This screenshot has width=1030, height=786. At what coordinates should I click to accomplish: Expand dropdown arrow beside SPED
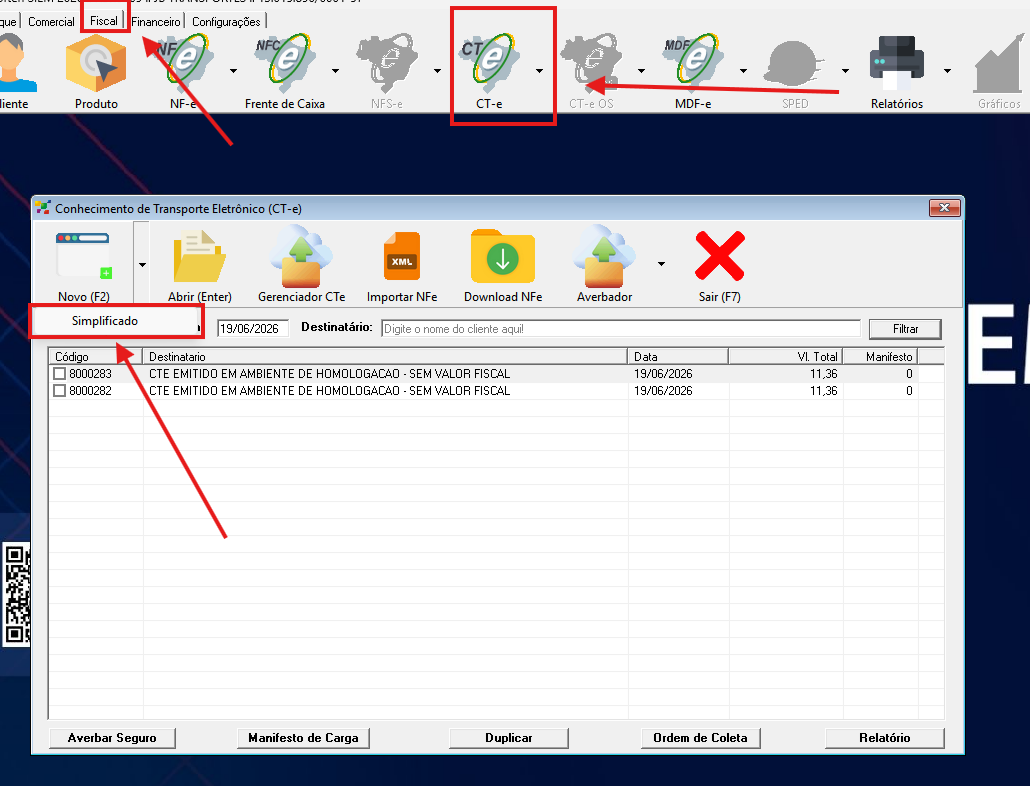845,70
